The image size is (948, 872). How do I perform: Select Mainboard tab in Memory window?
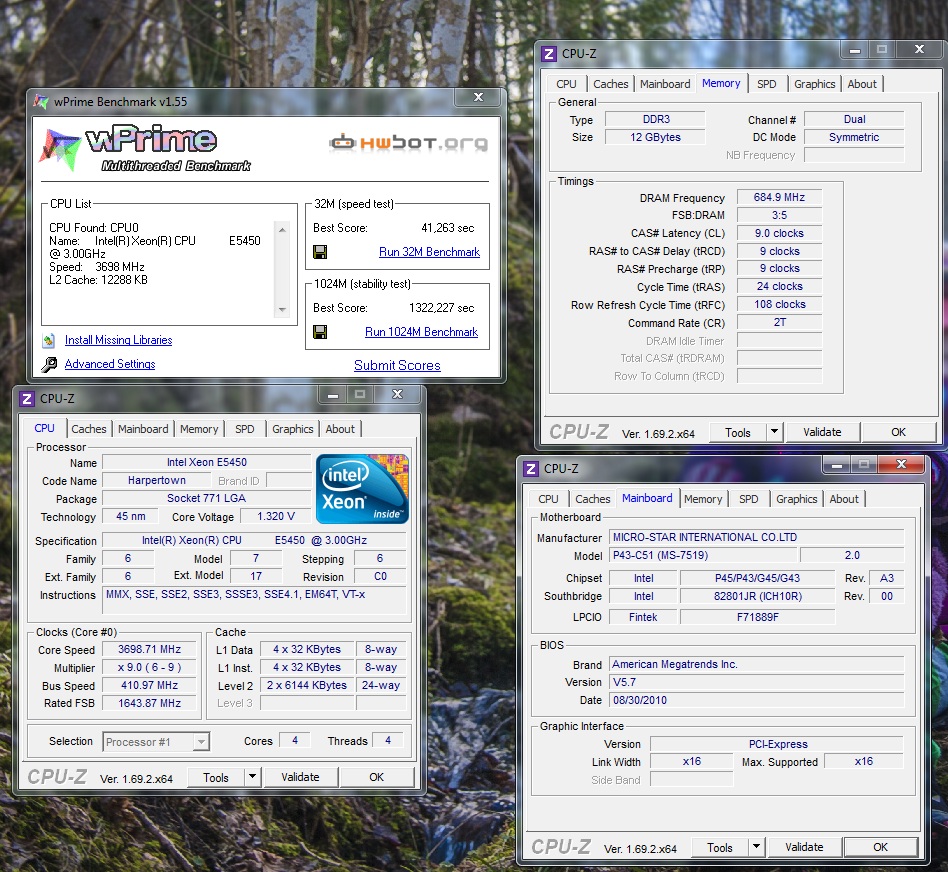[665, 84]
